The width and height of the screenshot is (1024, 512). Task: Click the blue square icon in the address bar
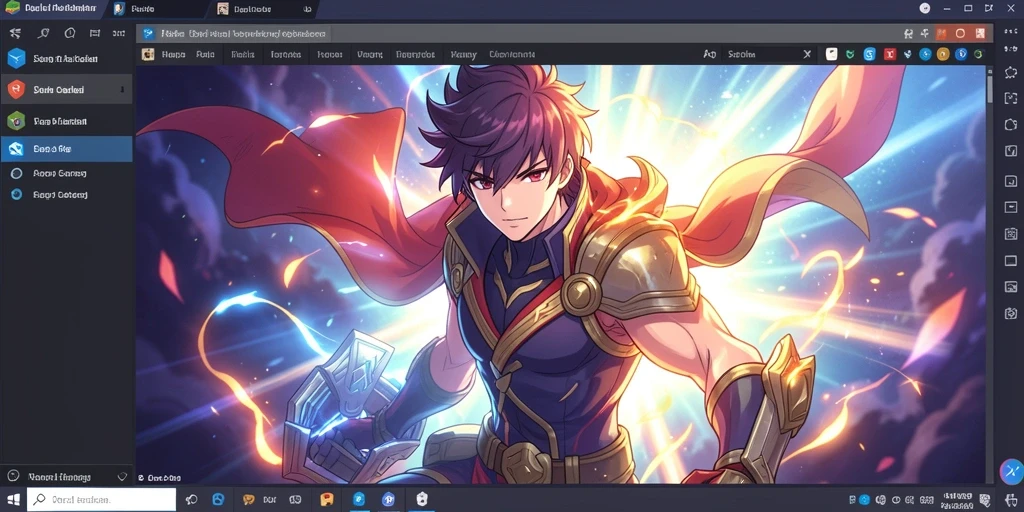coord(148,33)
